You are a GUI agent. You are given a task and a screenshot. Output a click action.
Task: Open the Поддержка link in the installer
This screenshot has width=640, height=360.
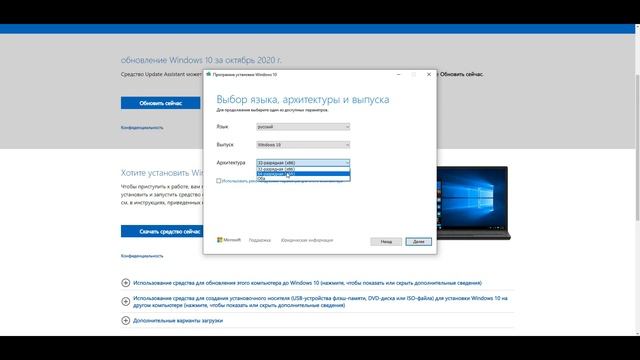[260, 240]
